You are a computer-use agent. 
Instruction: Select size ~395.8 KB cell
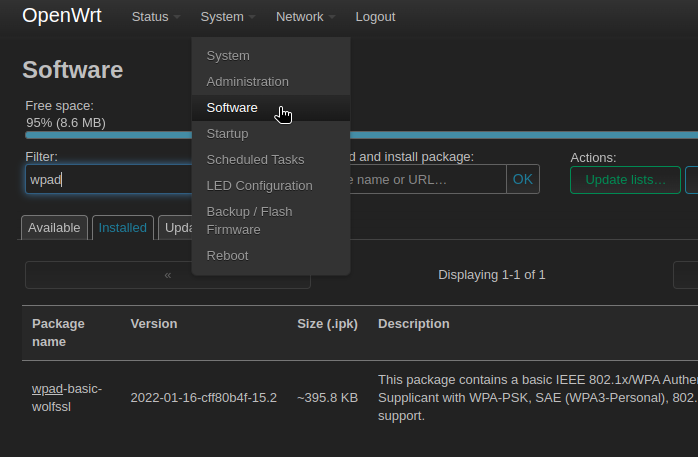point(328,398)
